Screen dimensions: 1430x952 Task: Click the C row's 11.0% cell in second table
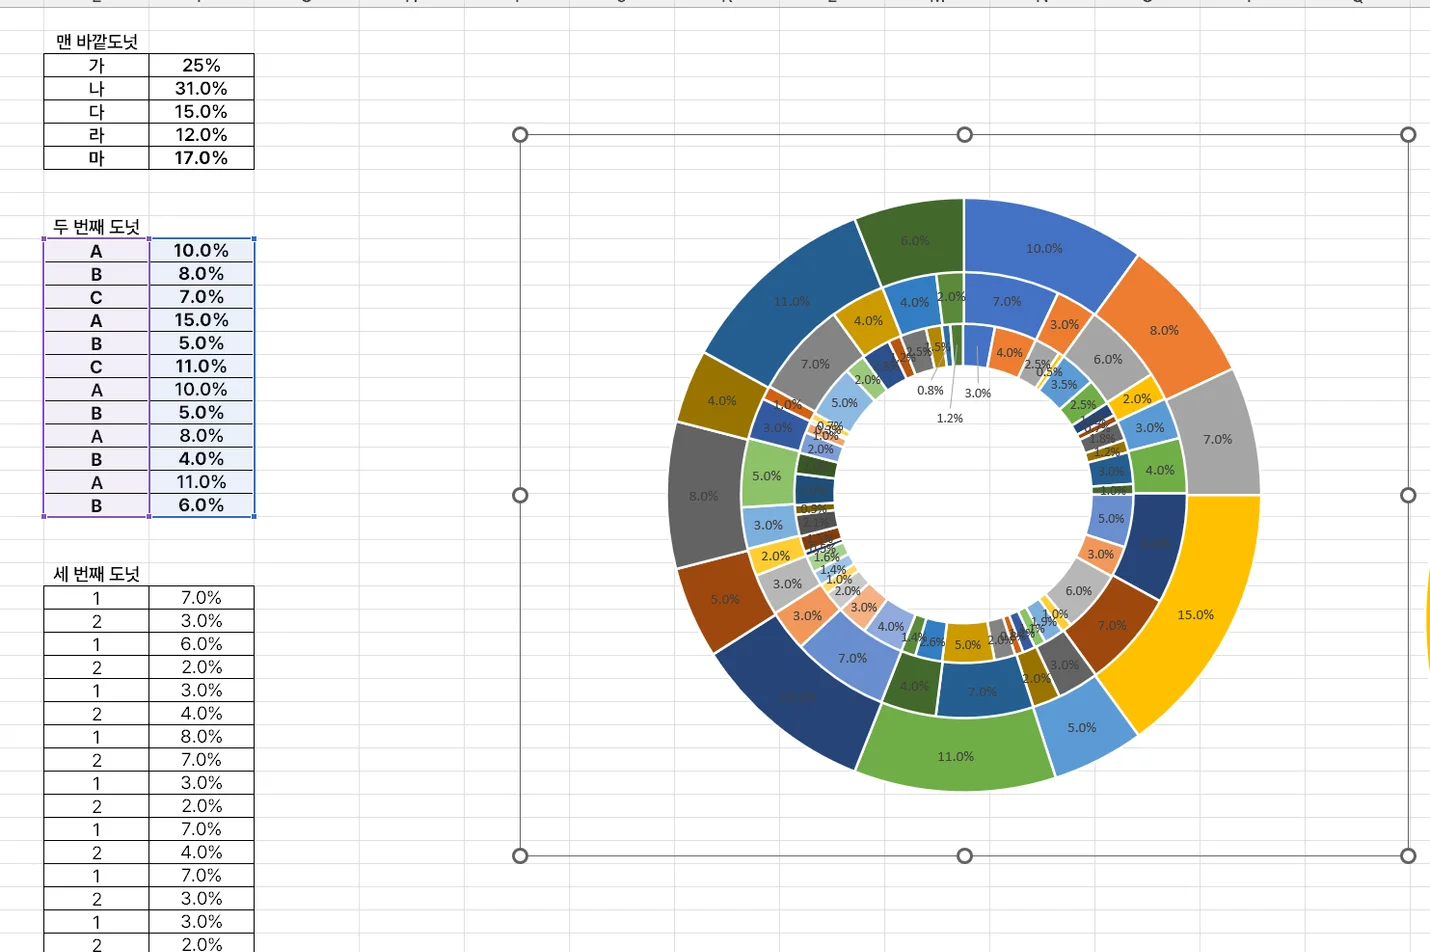[x=201, y=366]
